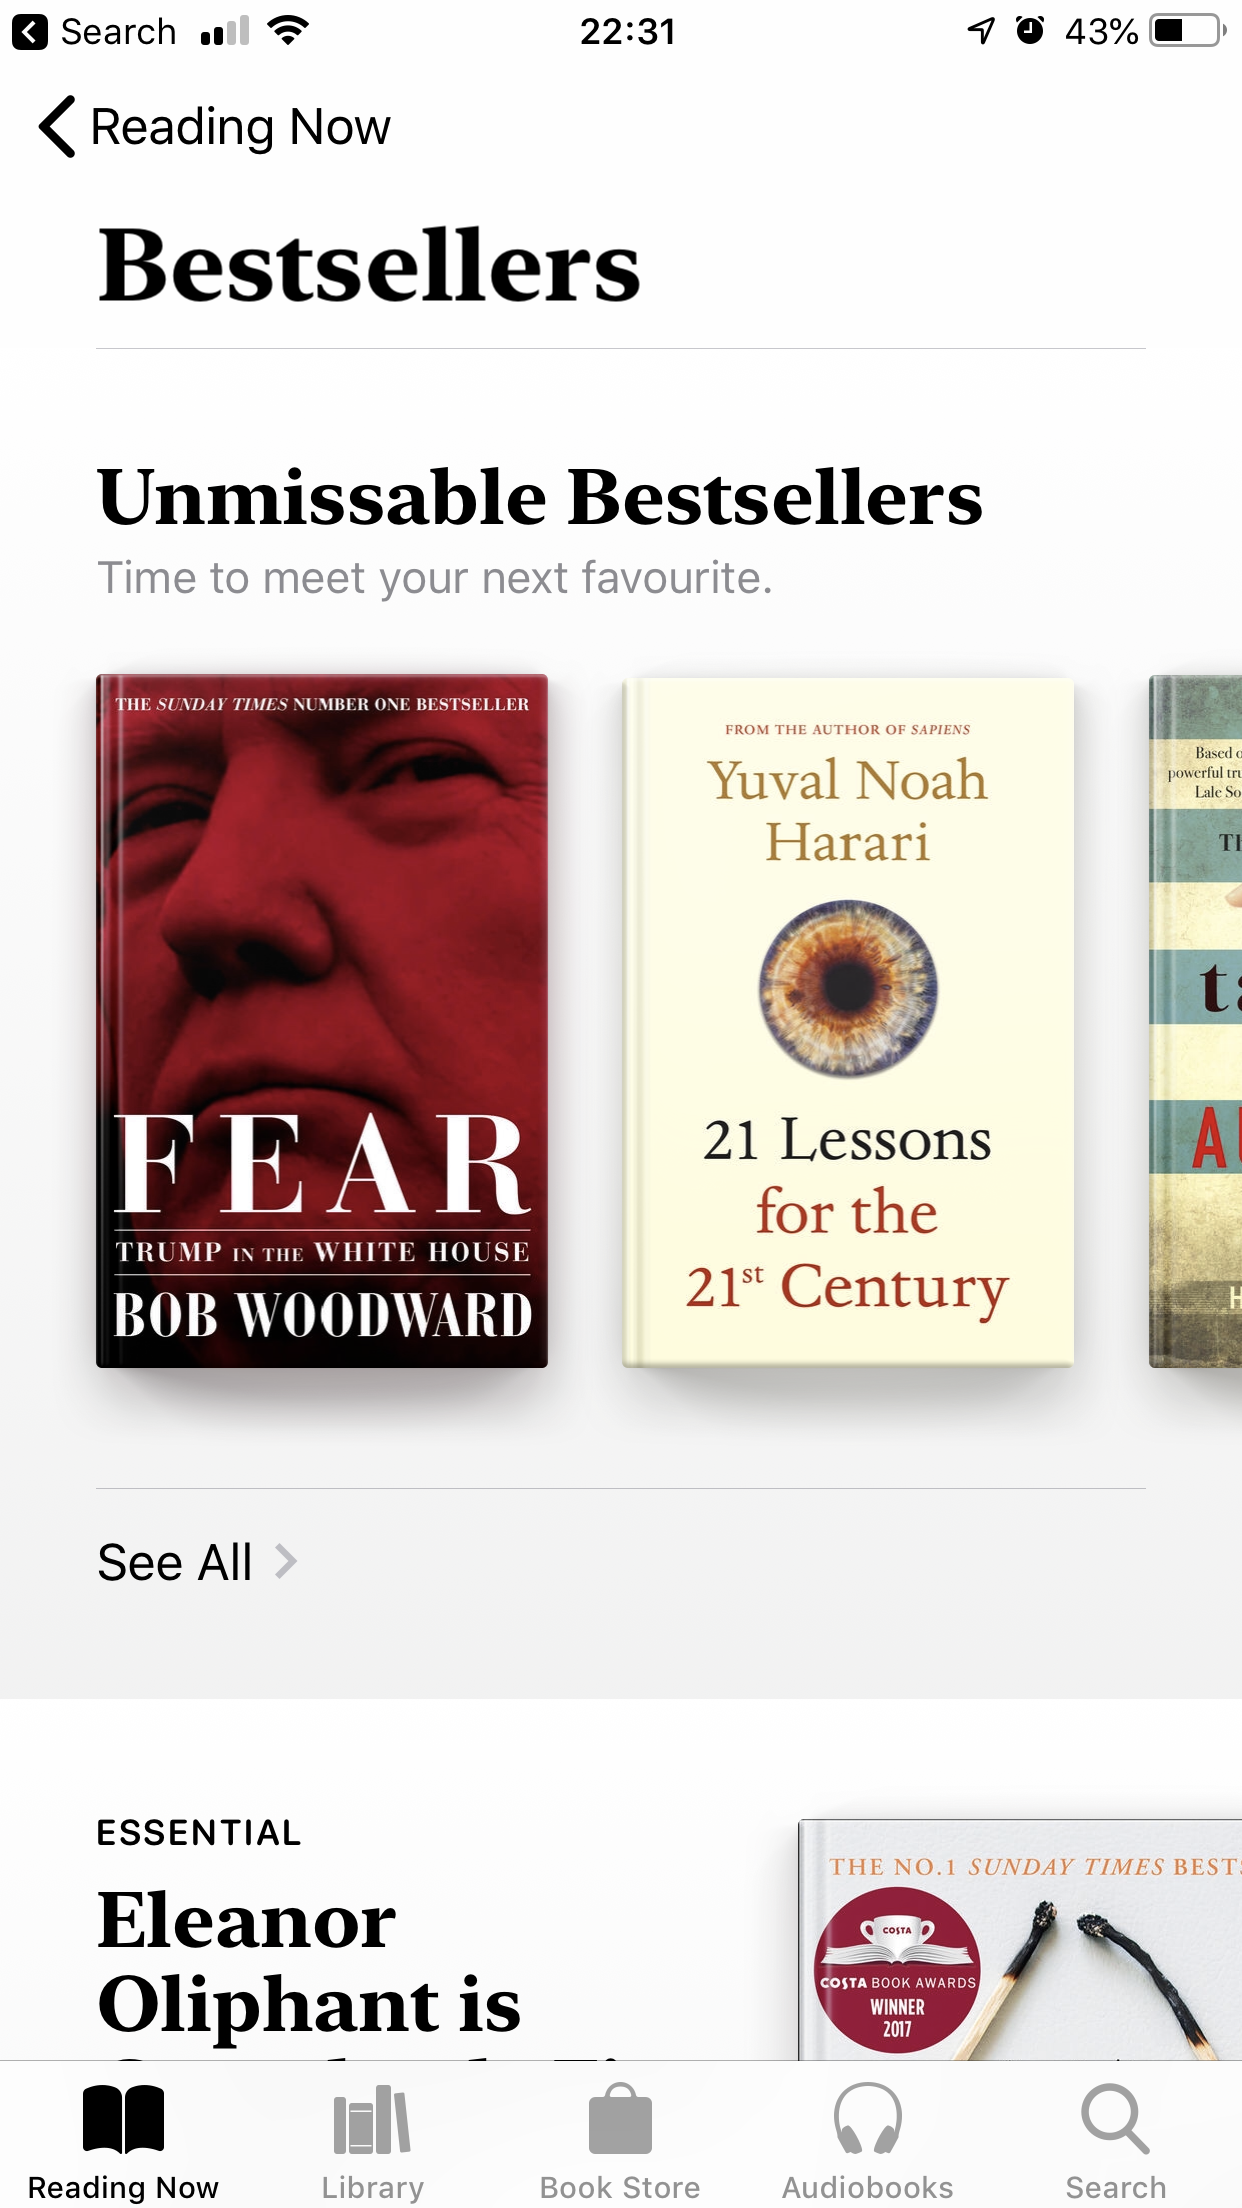Open the partially visible third book cover
Viewport: 1242px width, 2208px height.
pyautogui.click(x=1196, y=1021)
